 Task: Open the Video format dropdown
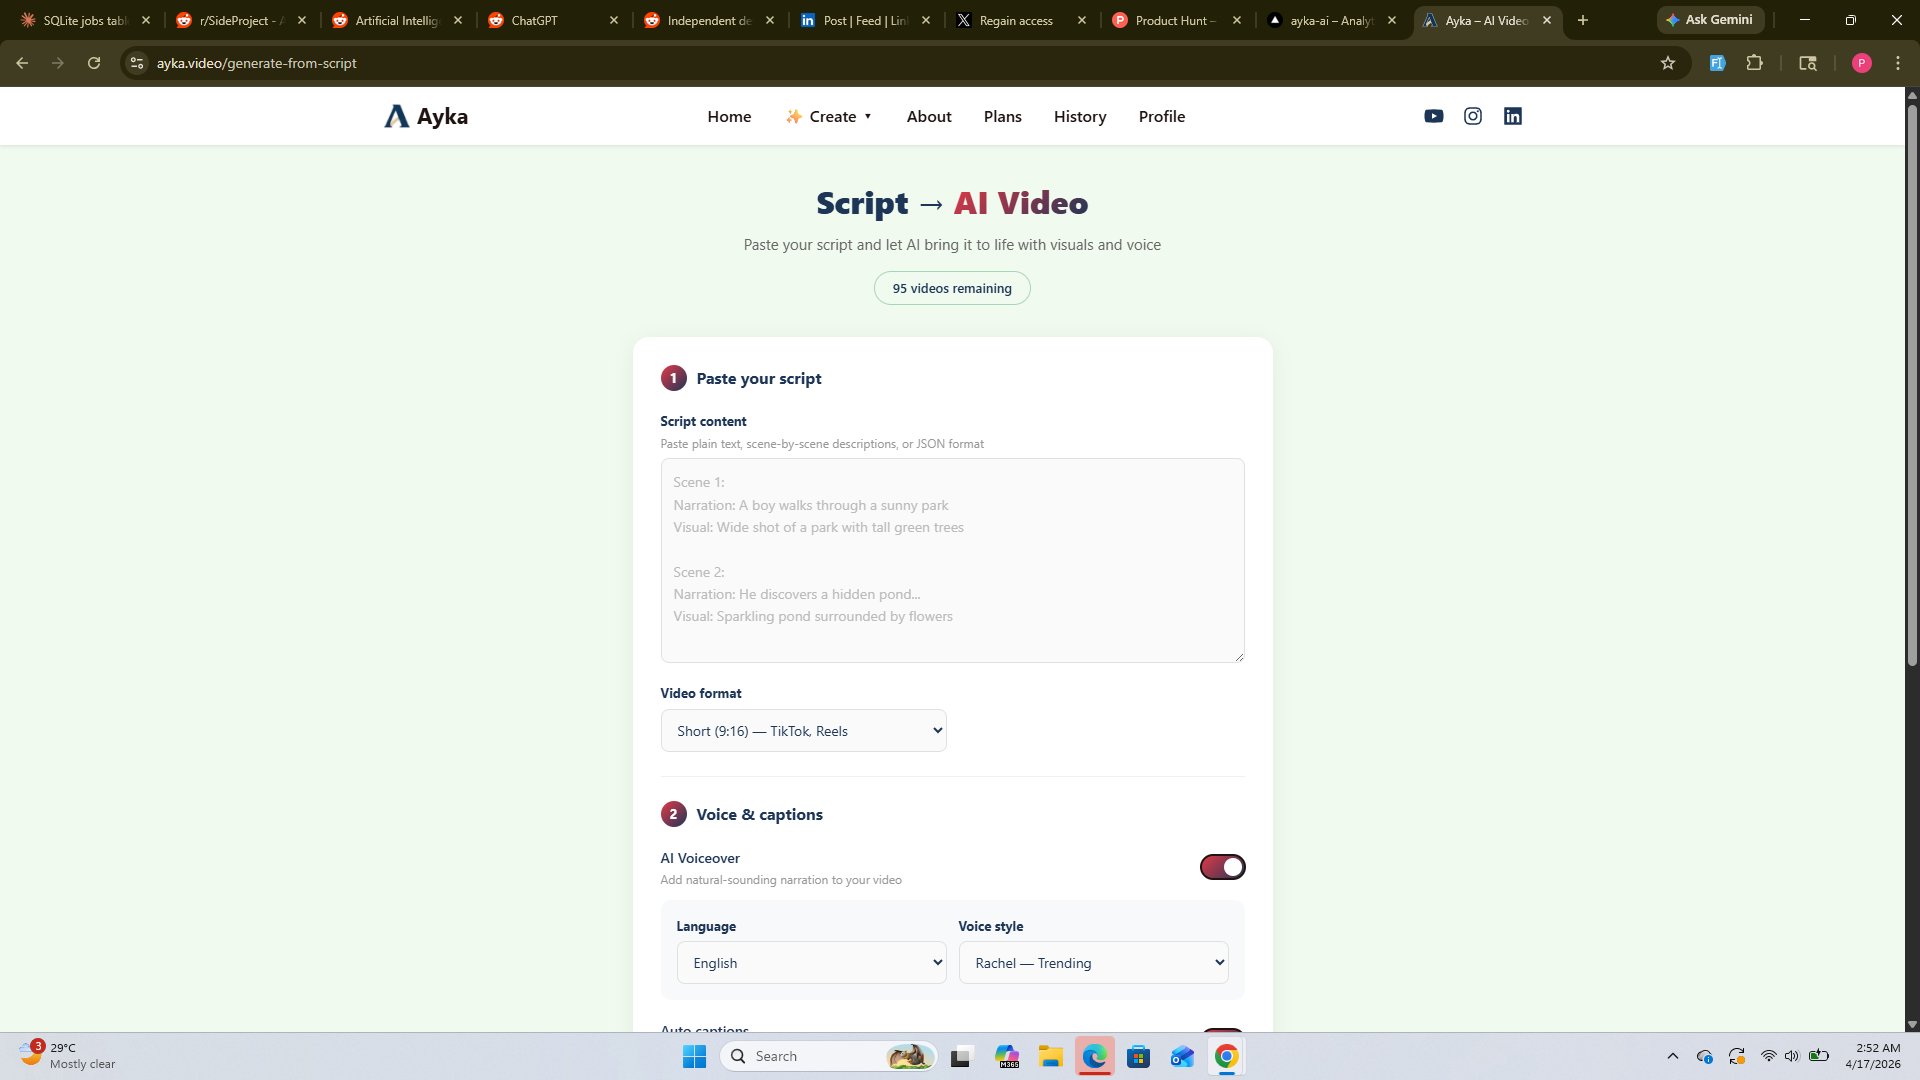[x=803, y=731]
